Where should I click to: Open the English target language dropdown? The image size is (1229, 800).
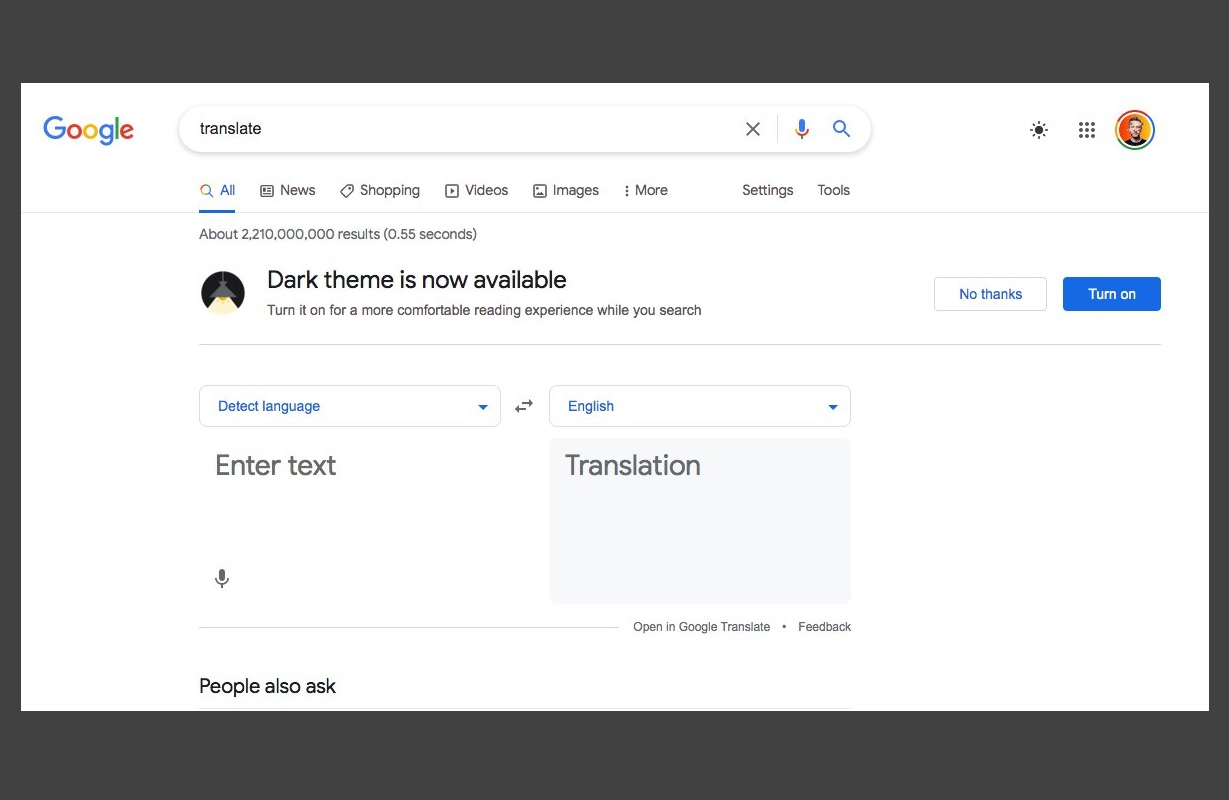[699, 405]
